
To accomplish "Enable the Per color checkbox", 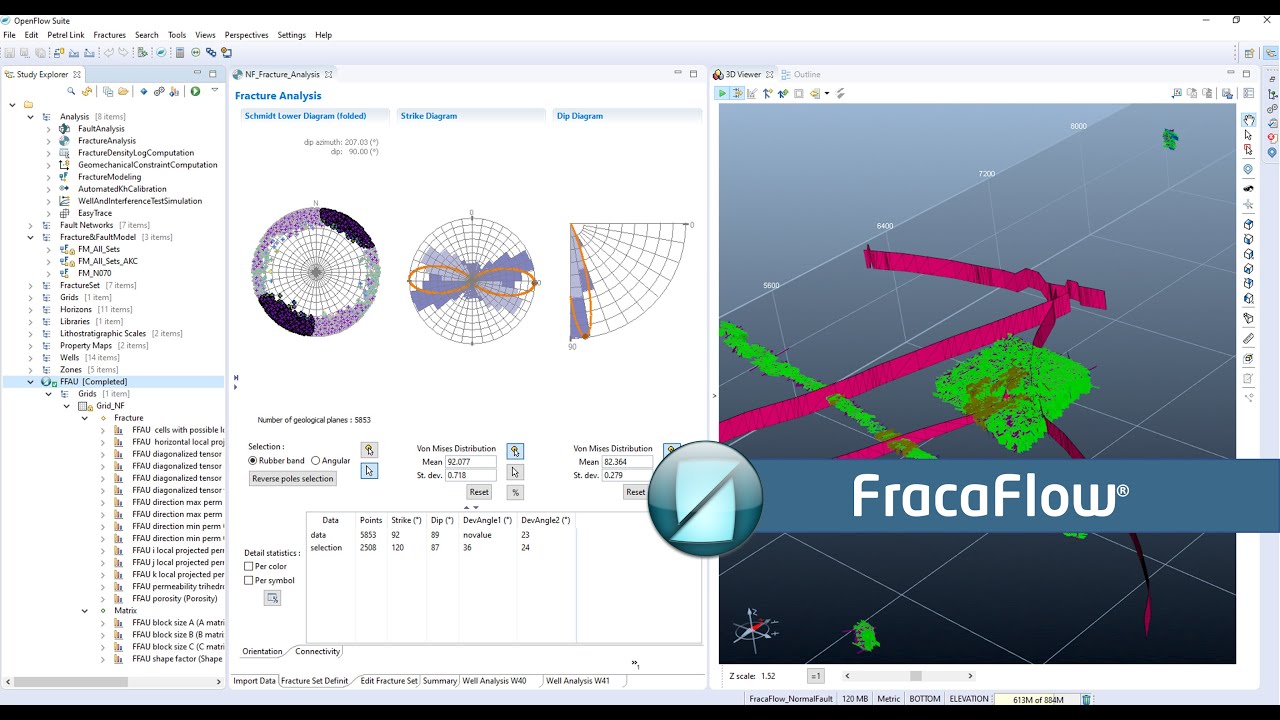I will (x=249, y=567).
